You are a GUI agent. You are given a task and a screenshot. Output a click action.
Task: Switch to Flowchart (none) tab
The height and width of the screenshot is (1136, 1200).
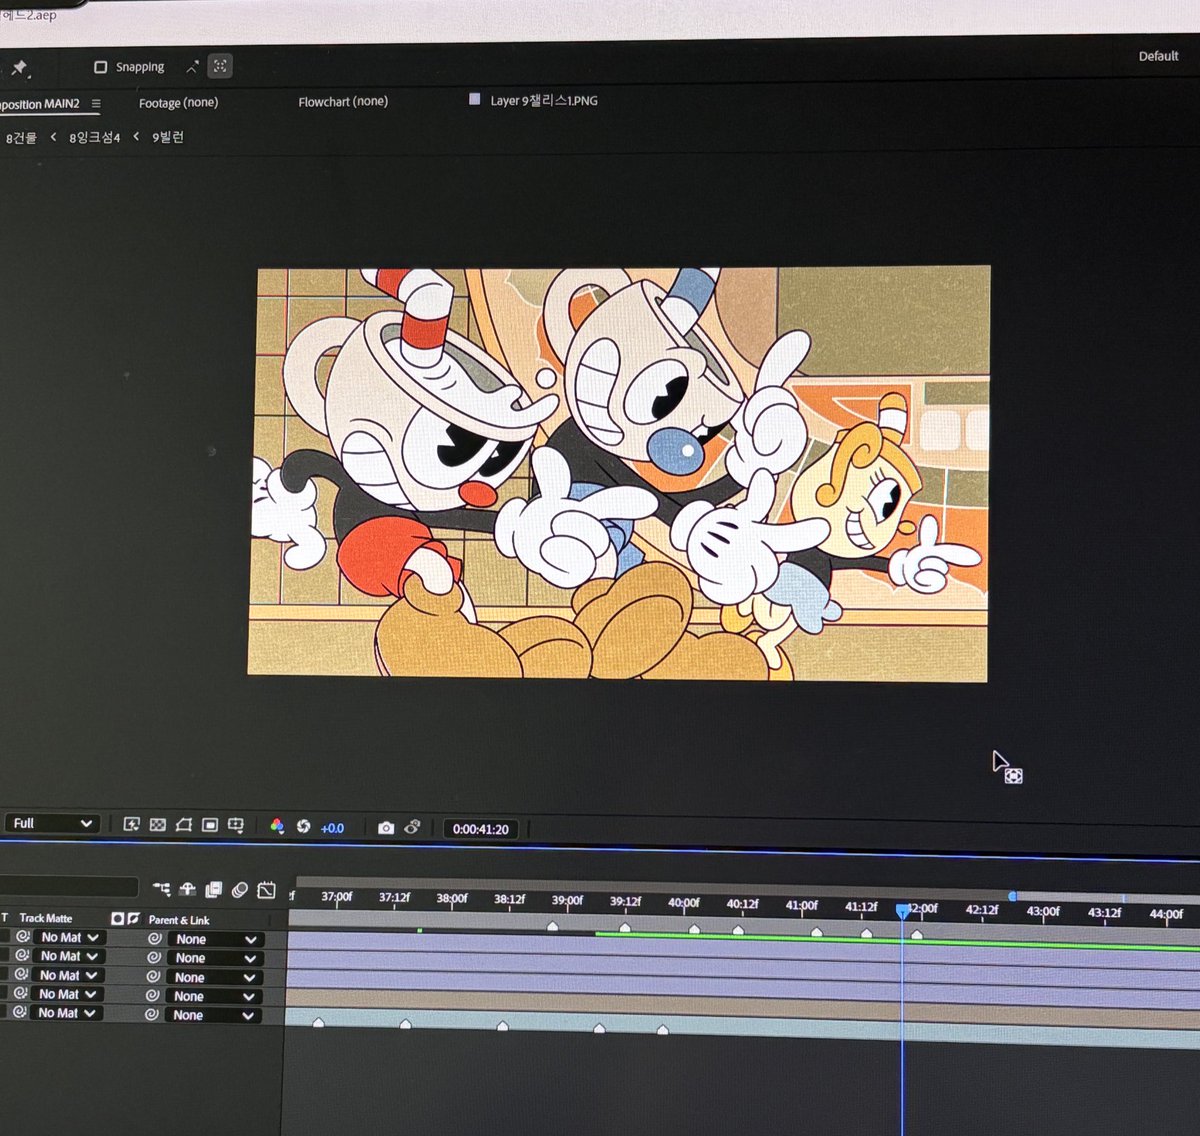tap(343, 101)
